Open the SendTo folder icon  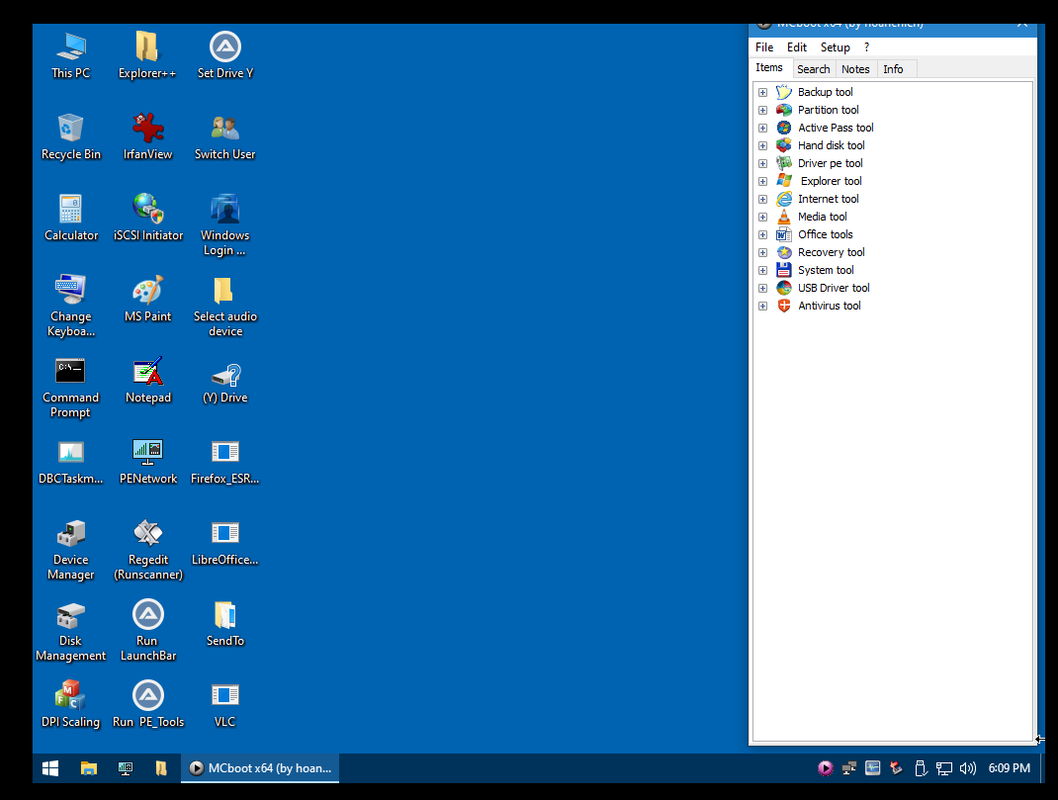click(x=225, y=623)
